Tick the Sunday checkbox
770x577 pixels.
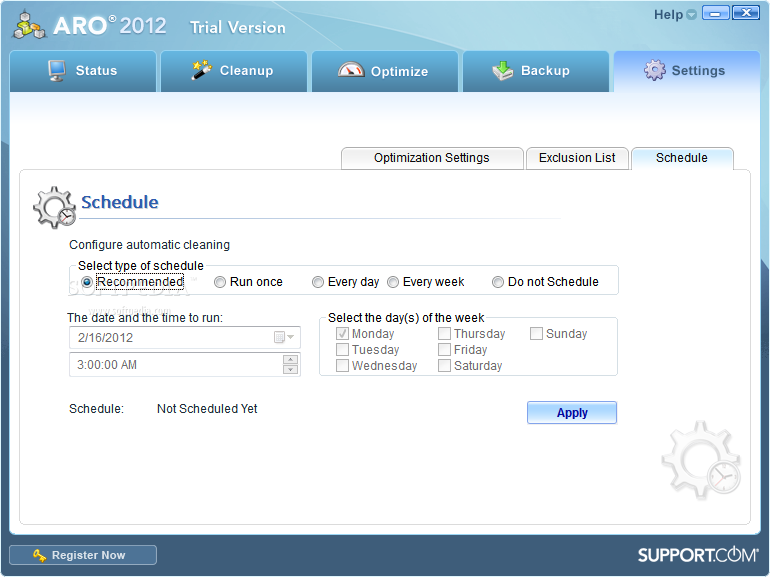coord(536,334)
